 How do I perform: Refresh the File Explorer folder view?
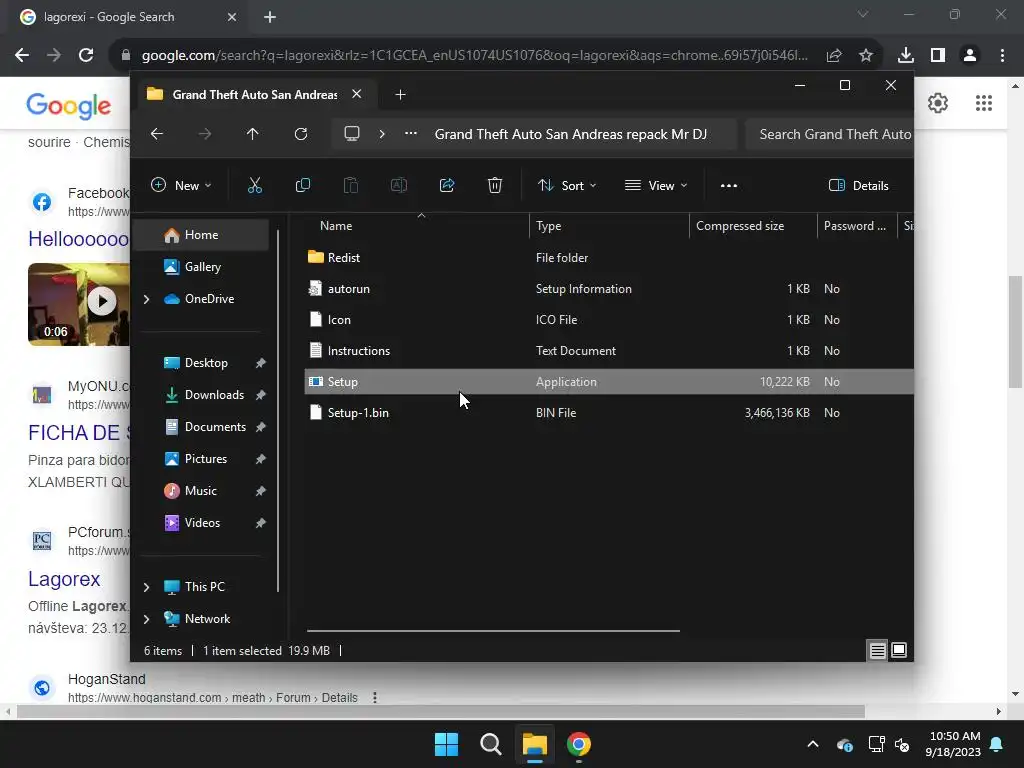point(300,134)
